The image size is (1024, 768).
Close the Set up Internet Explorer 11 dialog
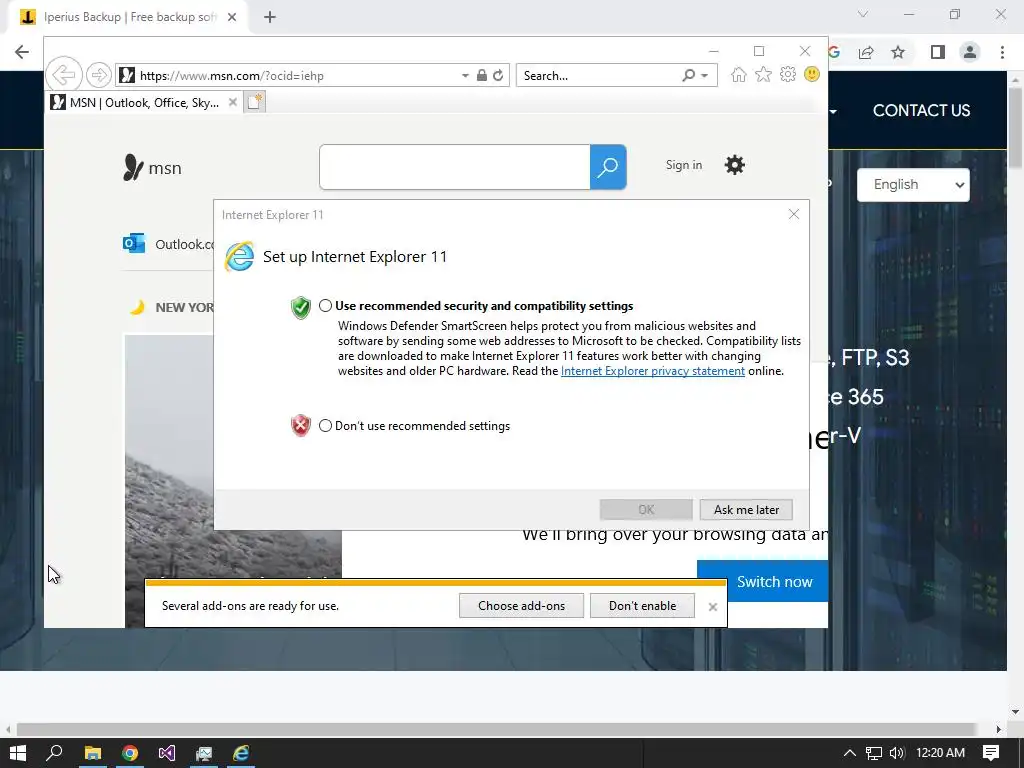(793, 214)
